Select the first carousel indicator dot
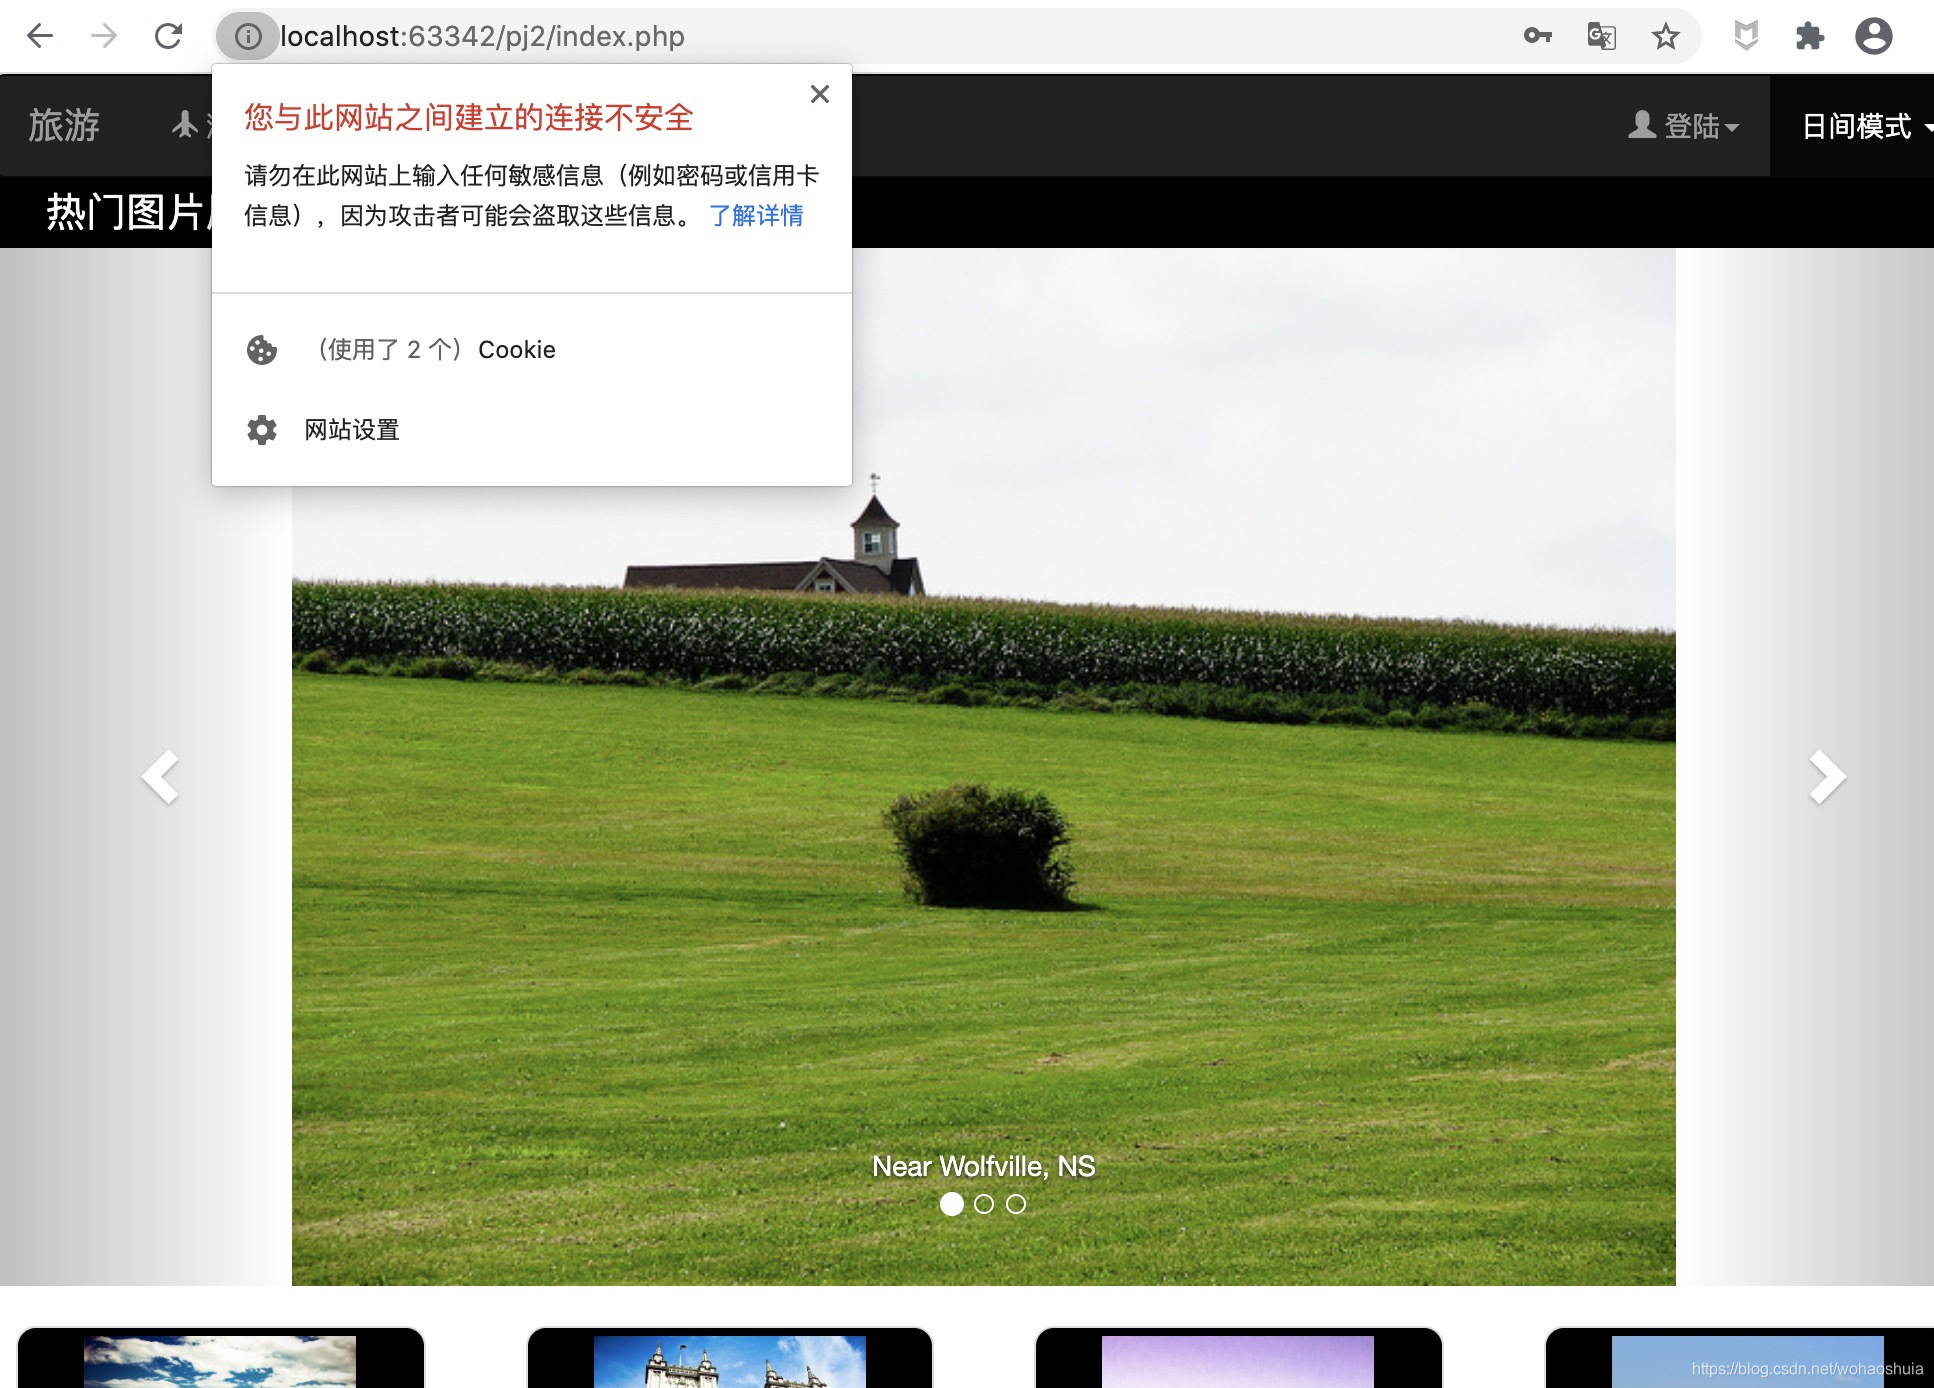Screen dimensions: 1934x1388 (952, 1204)
